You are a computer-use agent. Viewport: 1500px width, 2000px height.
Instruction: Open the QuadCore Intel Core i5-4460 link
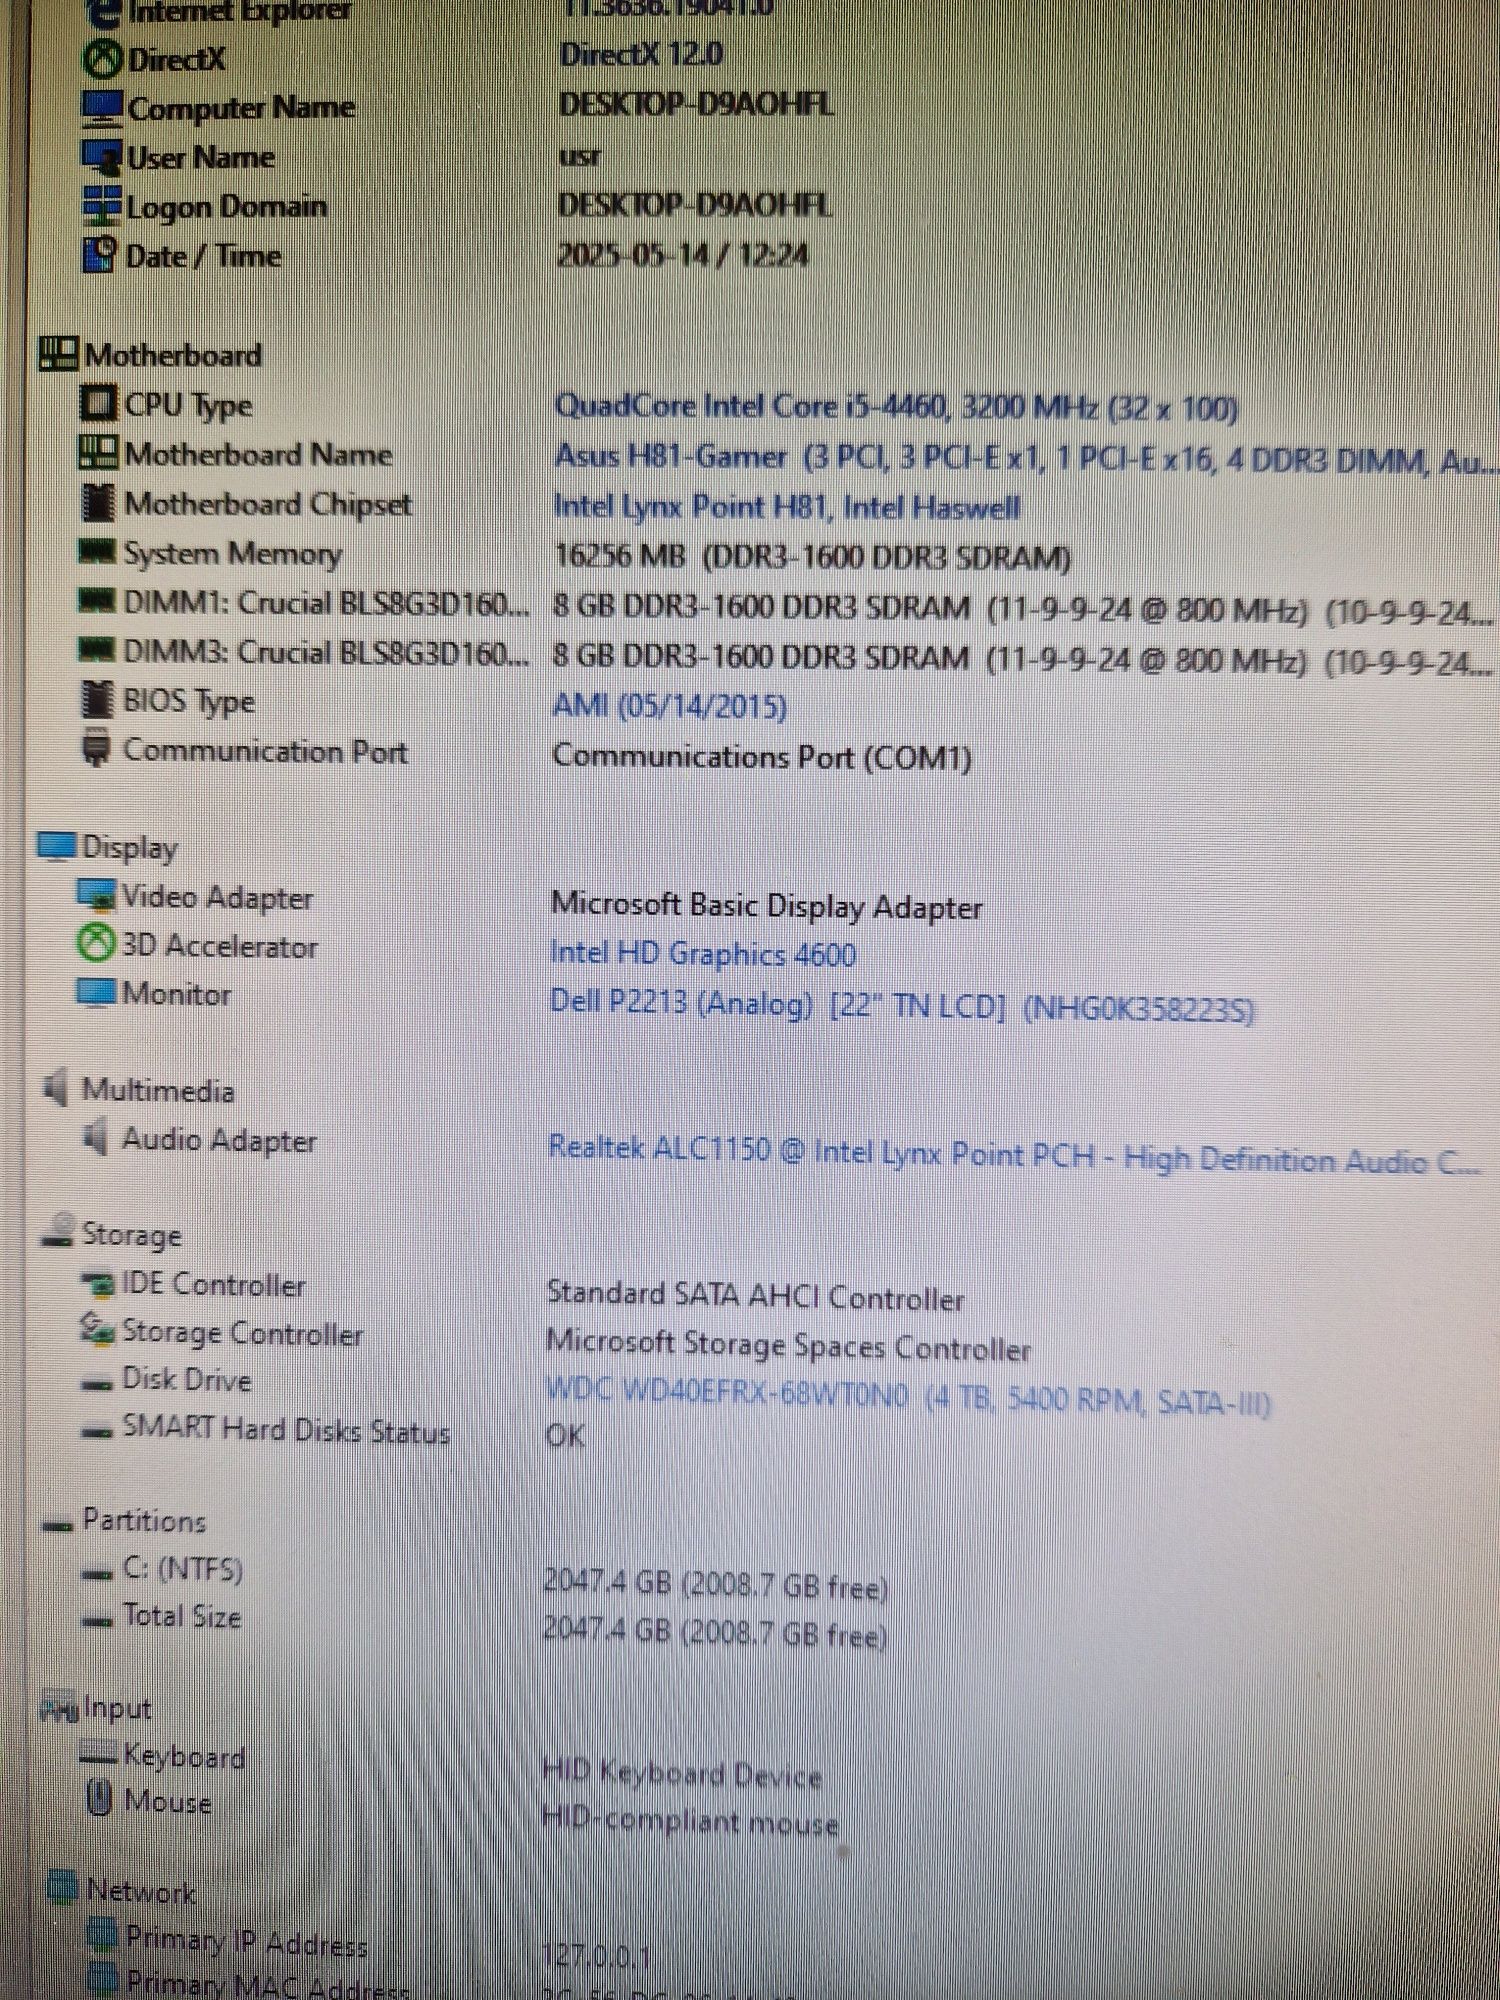click(x=896, y=407)
